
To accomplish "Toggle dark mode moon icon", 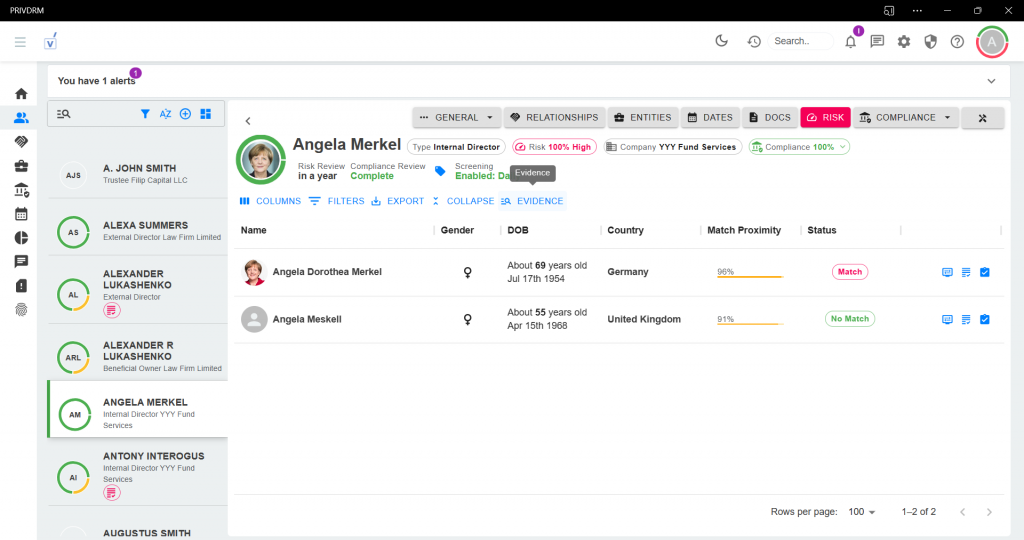I will (722, 41).
